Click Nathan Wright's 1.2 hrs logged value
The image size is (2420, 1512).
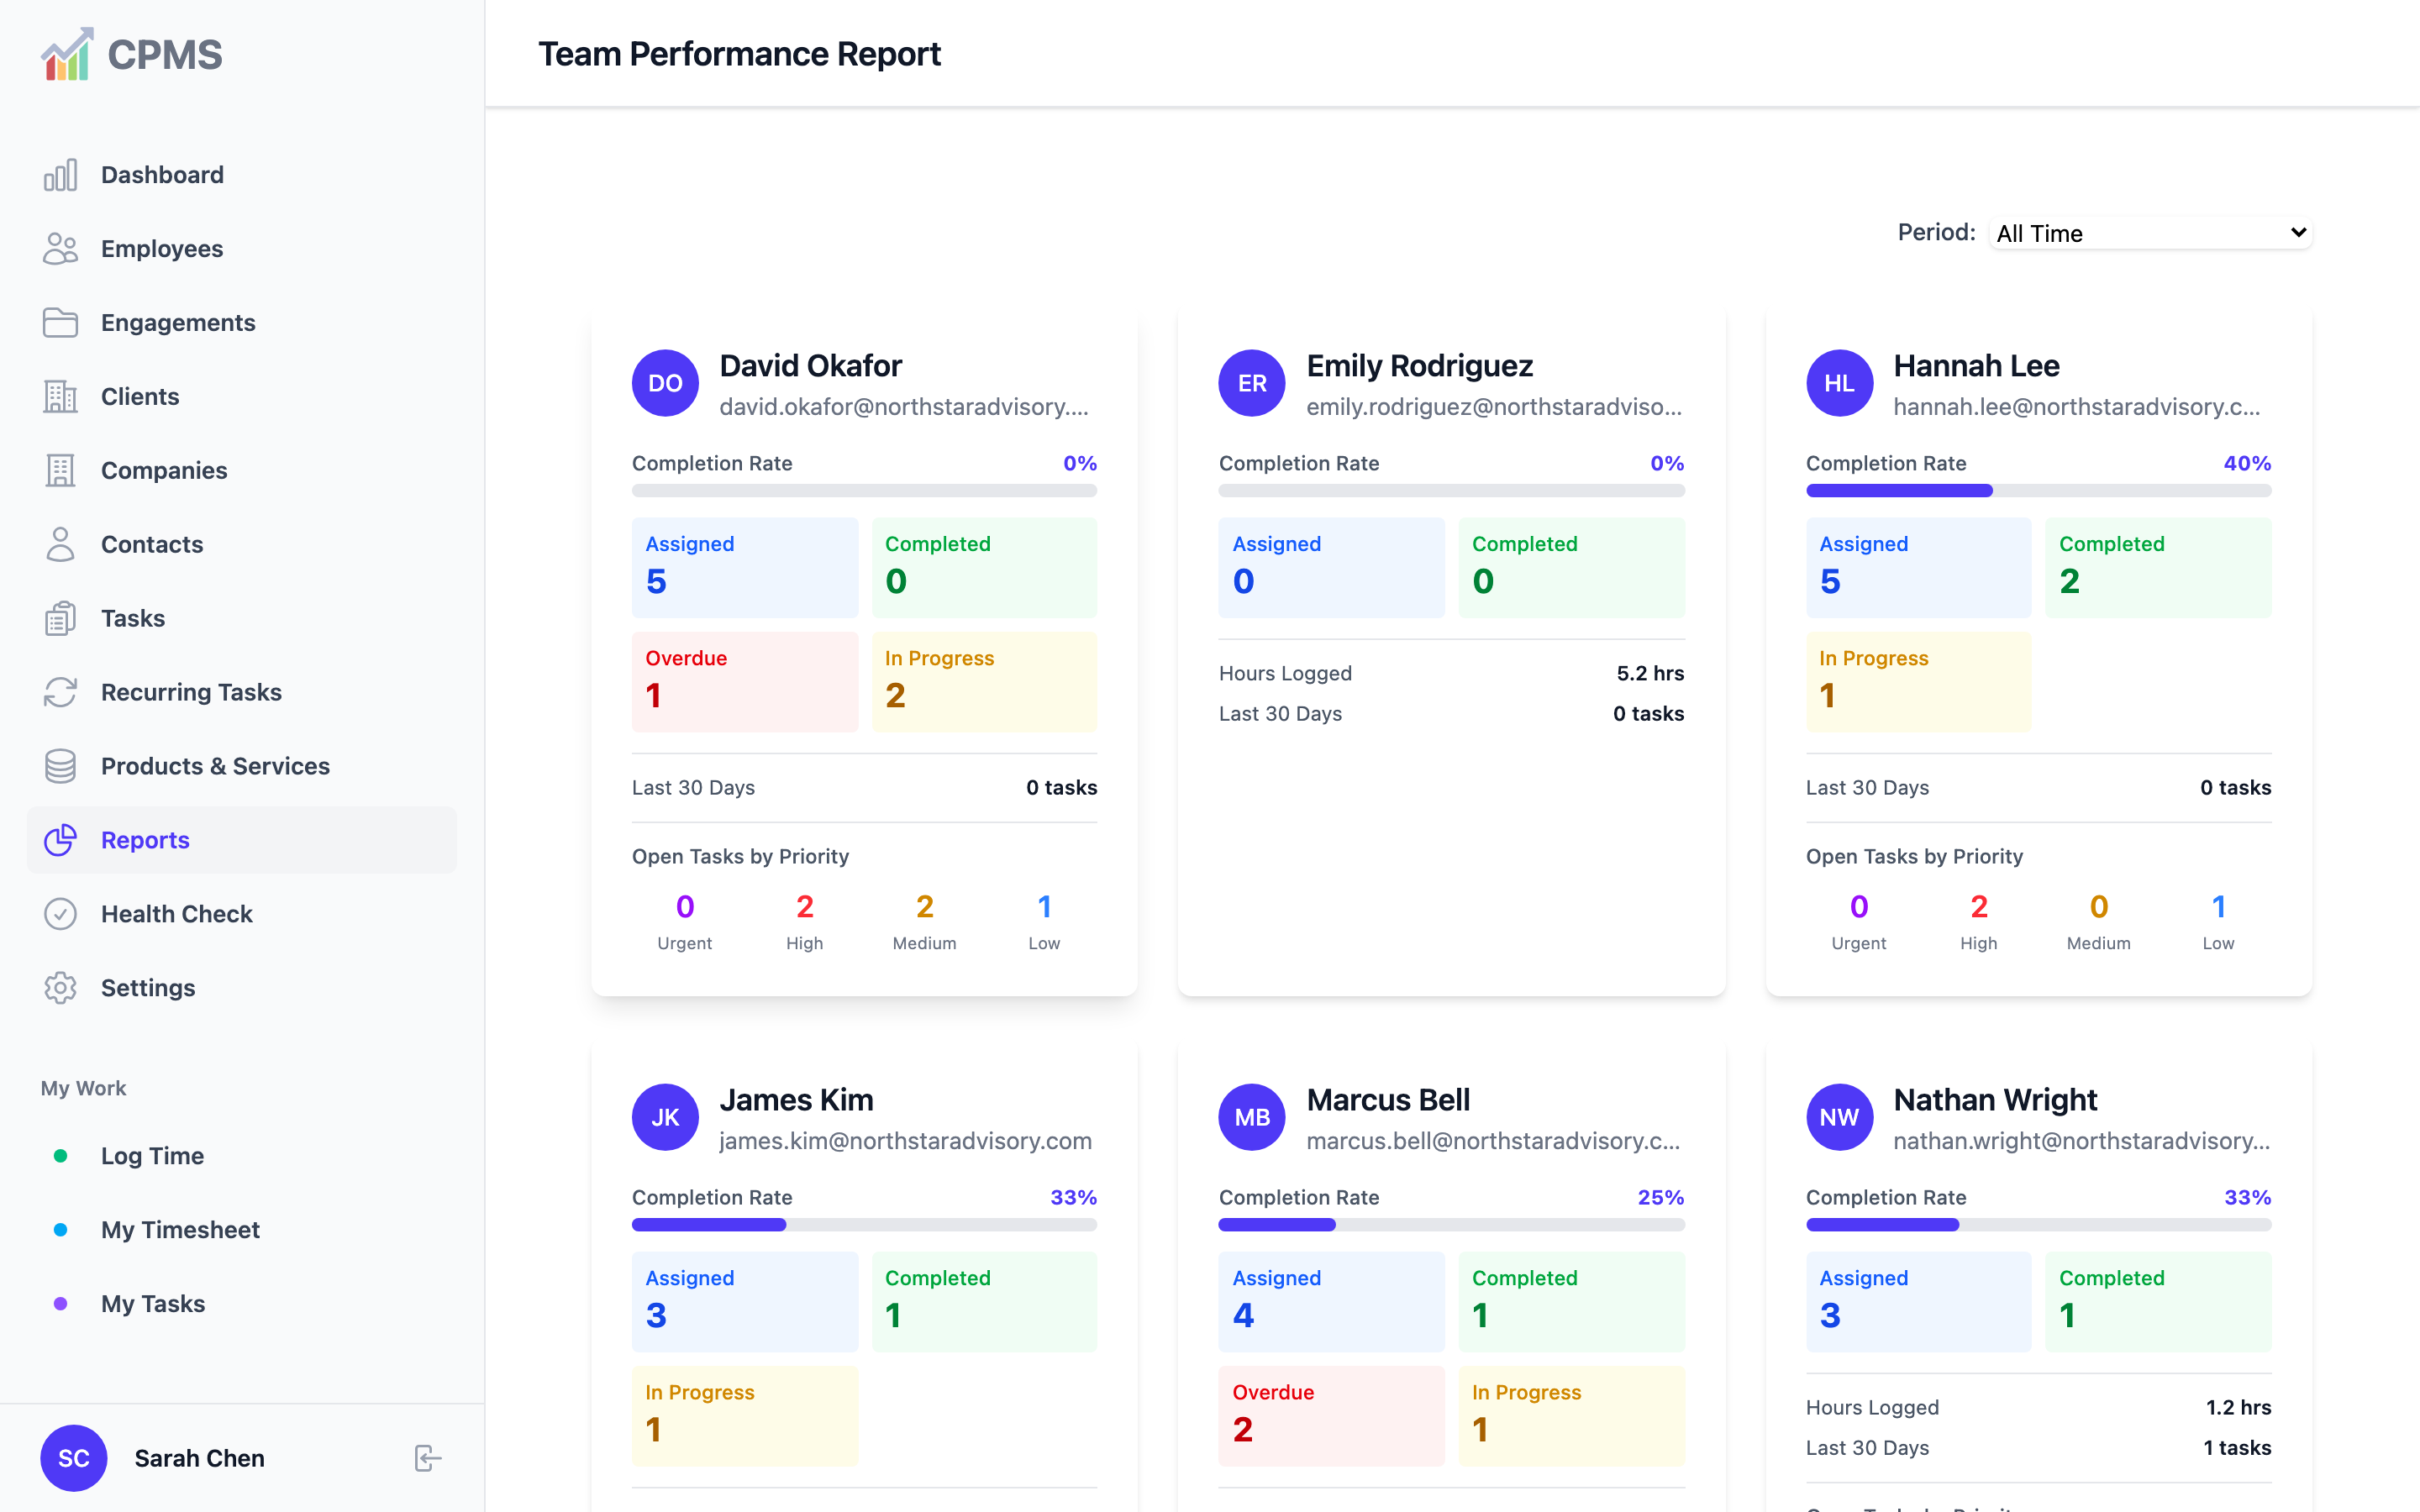pos(2238,1408)
